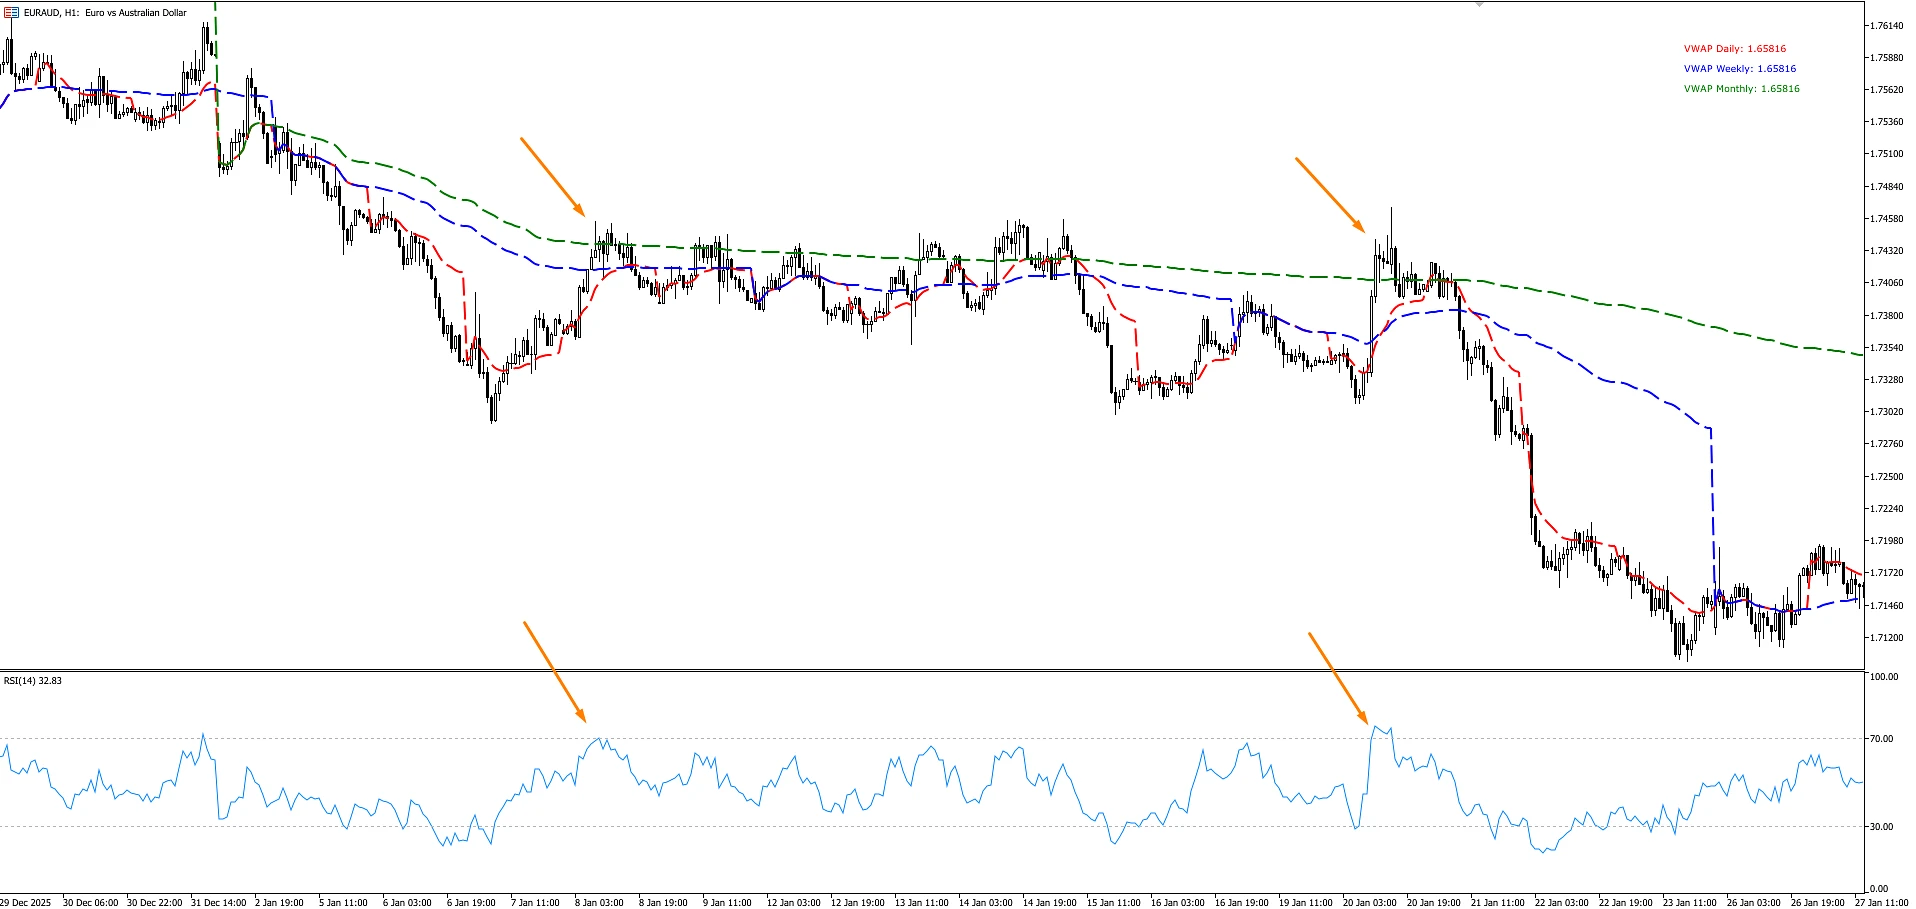Viewport: 1916px width, 909px height.
Task: Click the 20 Jan 03:00 time label
Action: coord(1369,903)
